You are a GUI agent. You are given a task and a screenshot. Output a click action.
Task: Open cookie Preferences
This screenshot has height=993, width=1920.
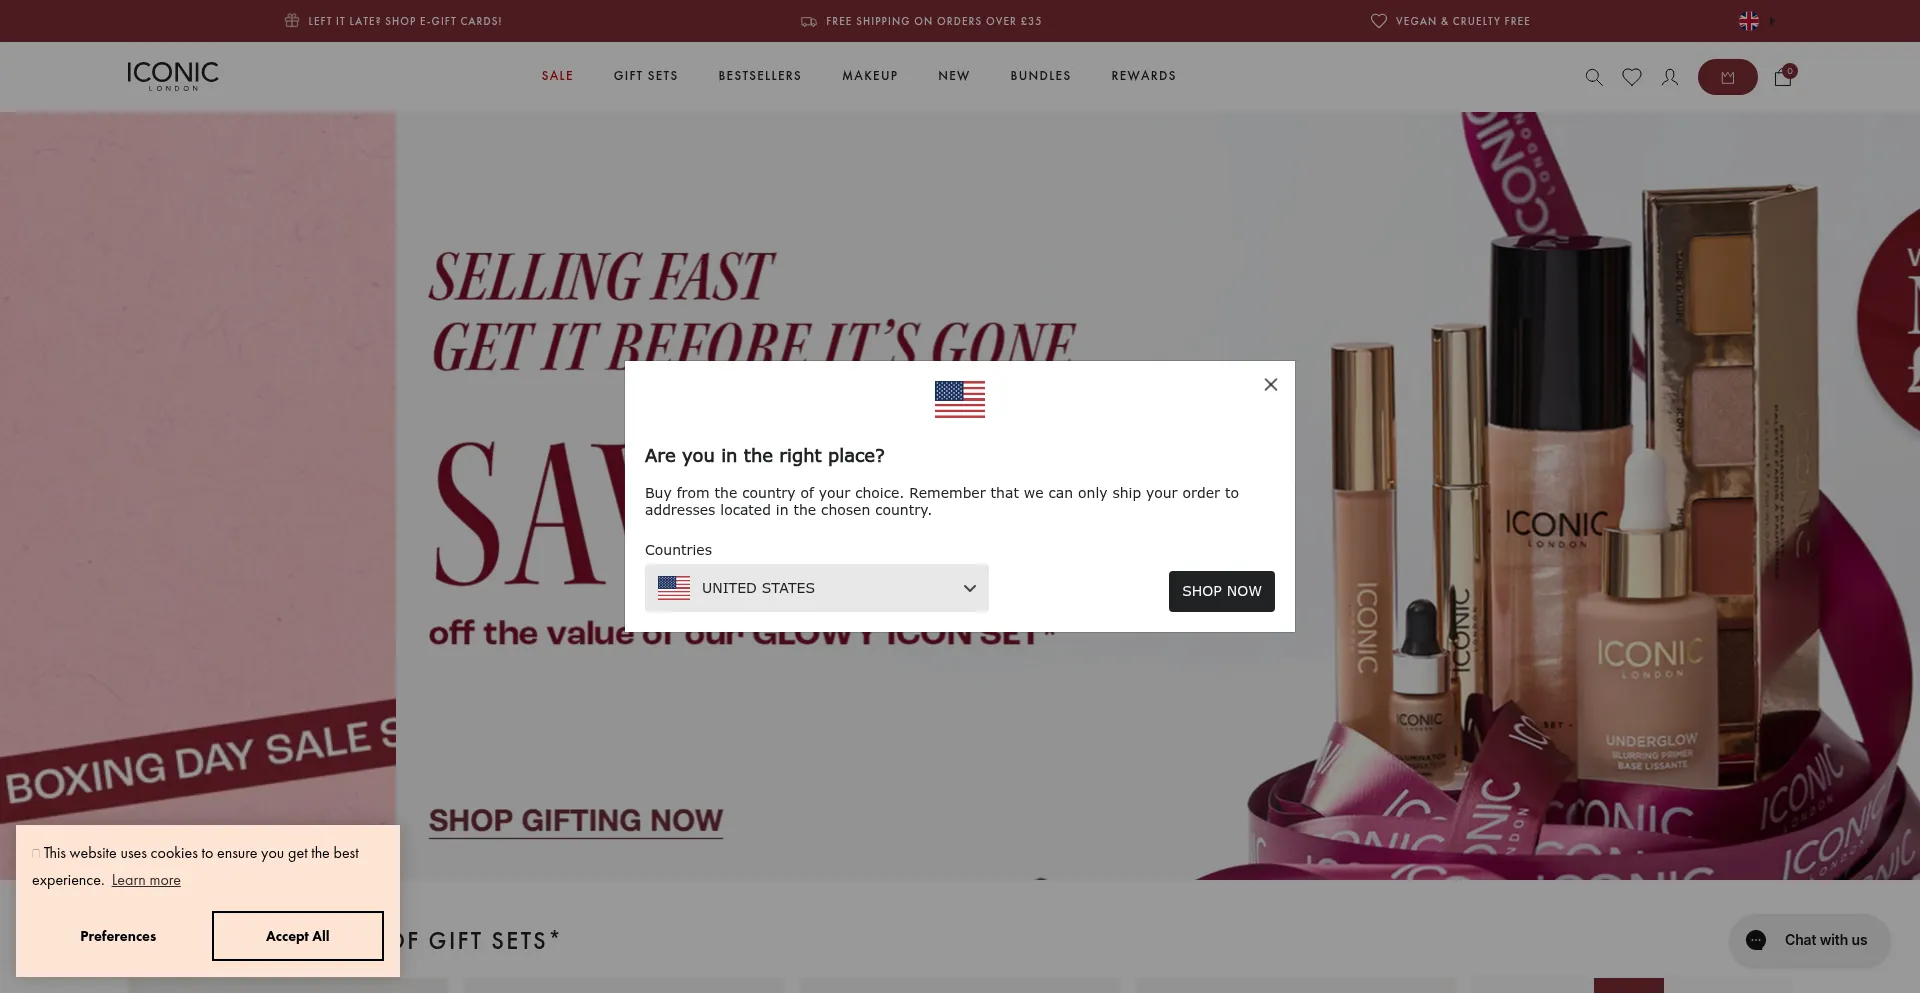[x=118, y=936]
